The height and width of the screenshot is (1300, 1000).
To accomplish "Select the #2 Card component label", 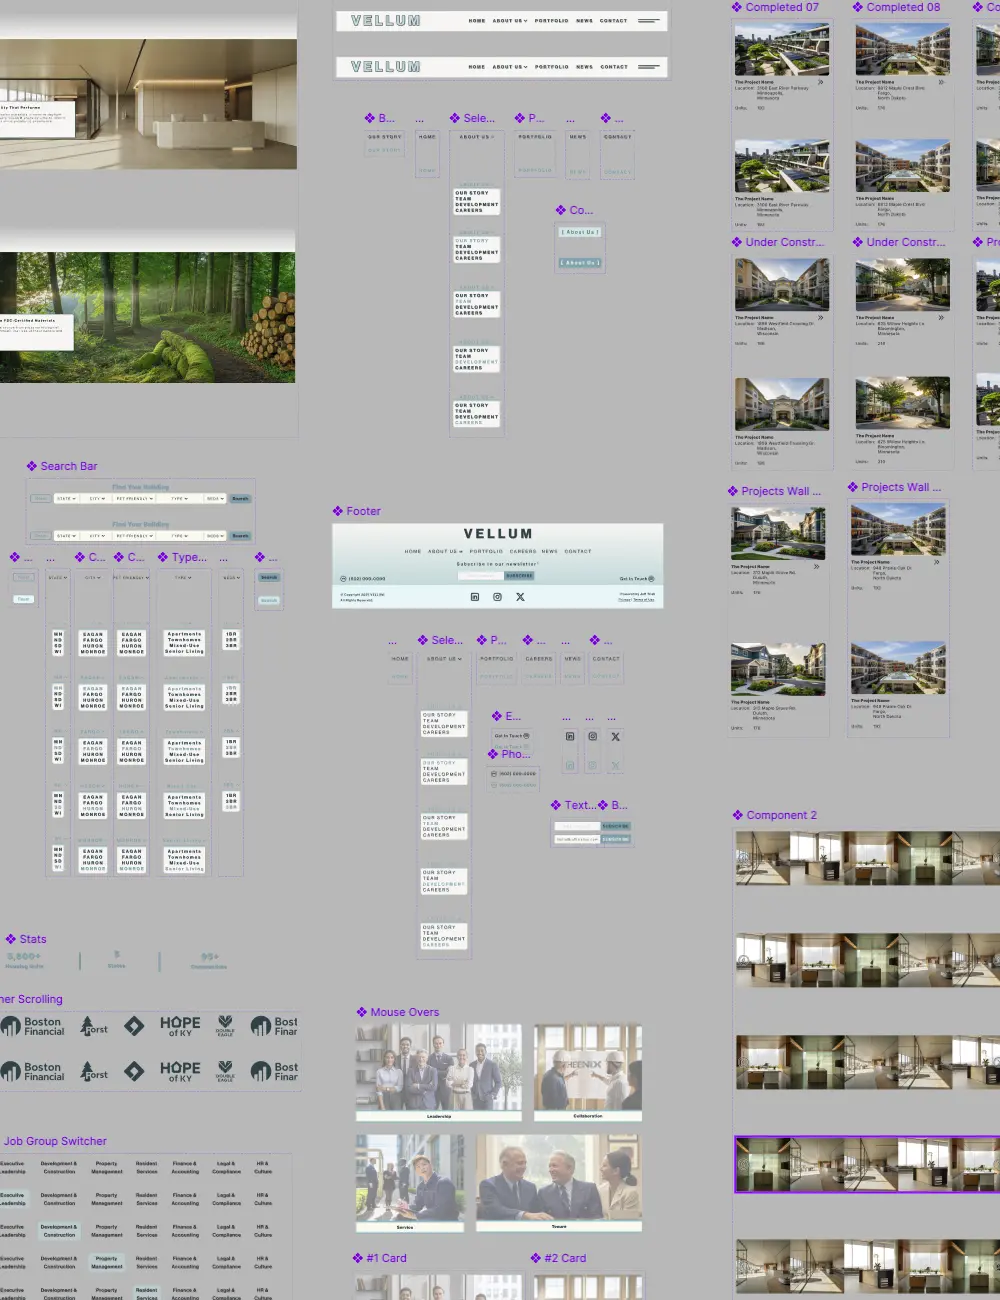I will pos(565,1258).
